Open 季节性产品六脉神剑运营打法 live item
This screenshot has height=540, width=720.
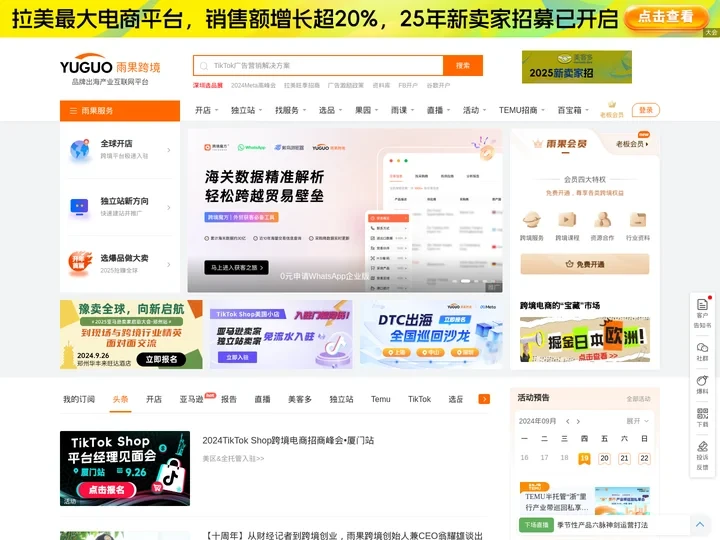pos(602,525)
